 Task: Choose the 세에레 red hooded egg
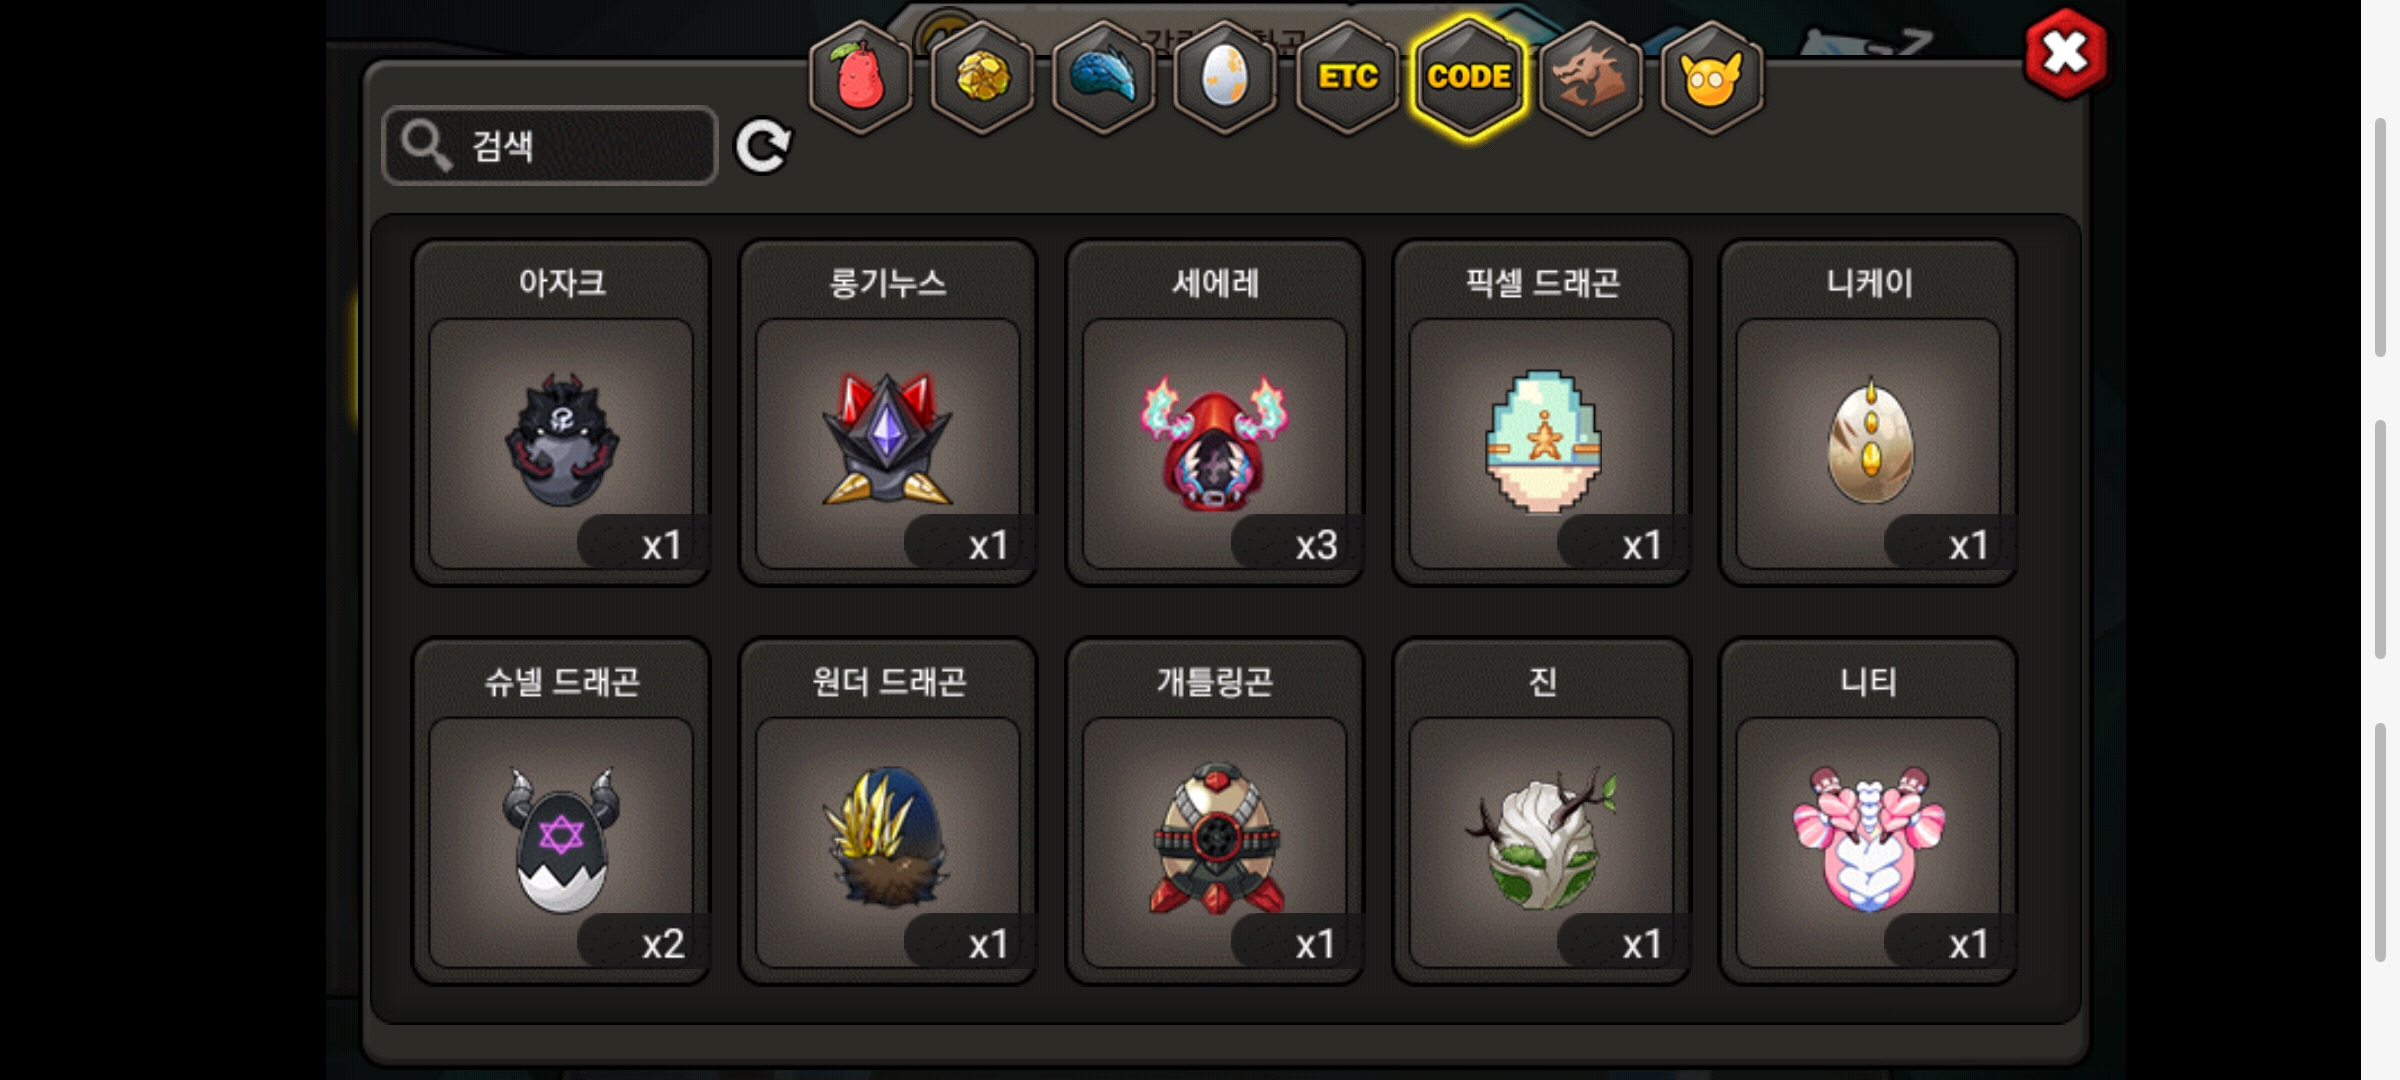(1215, 412)
